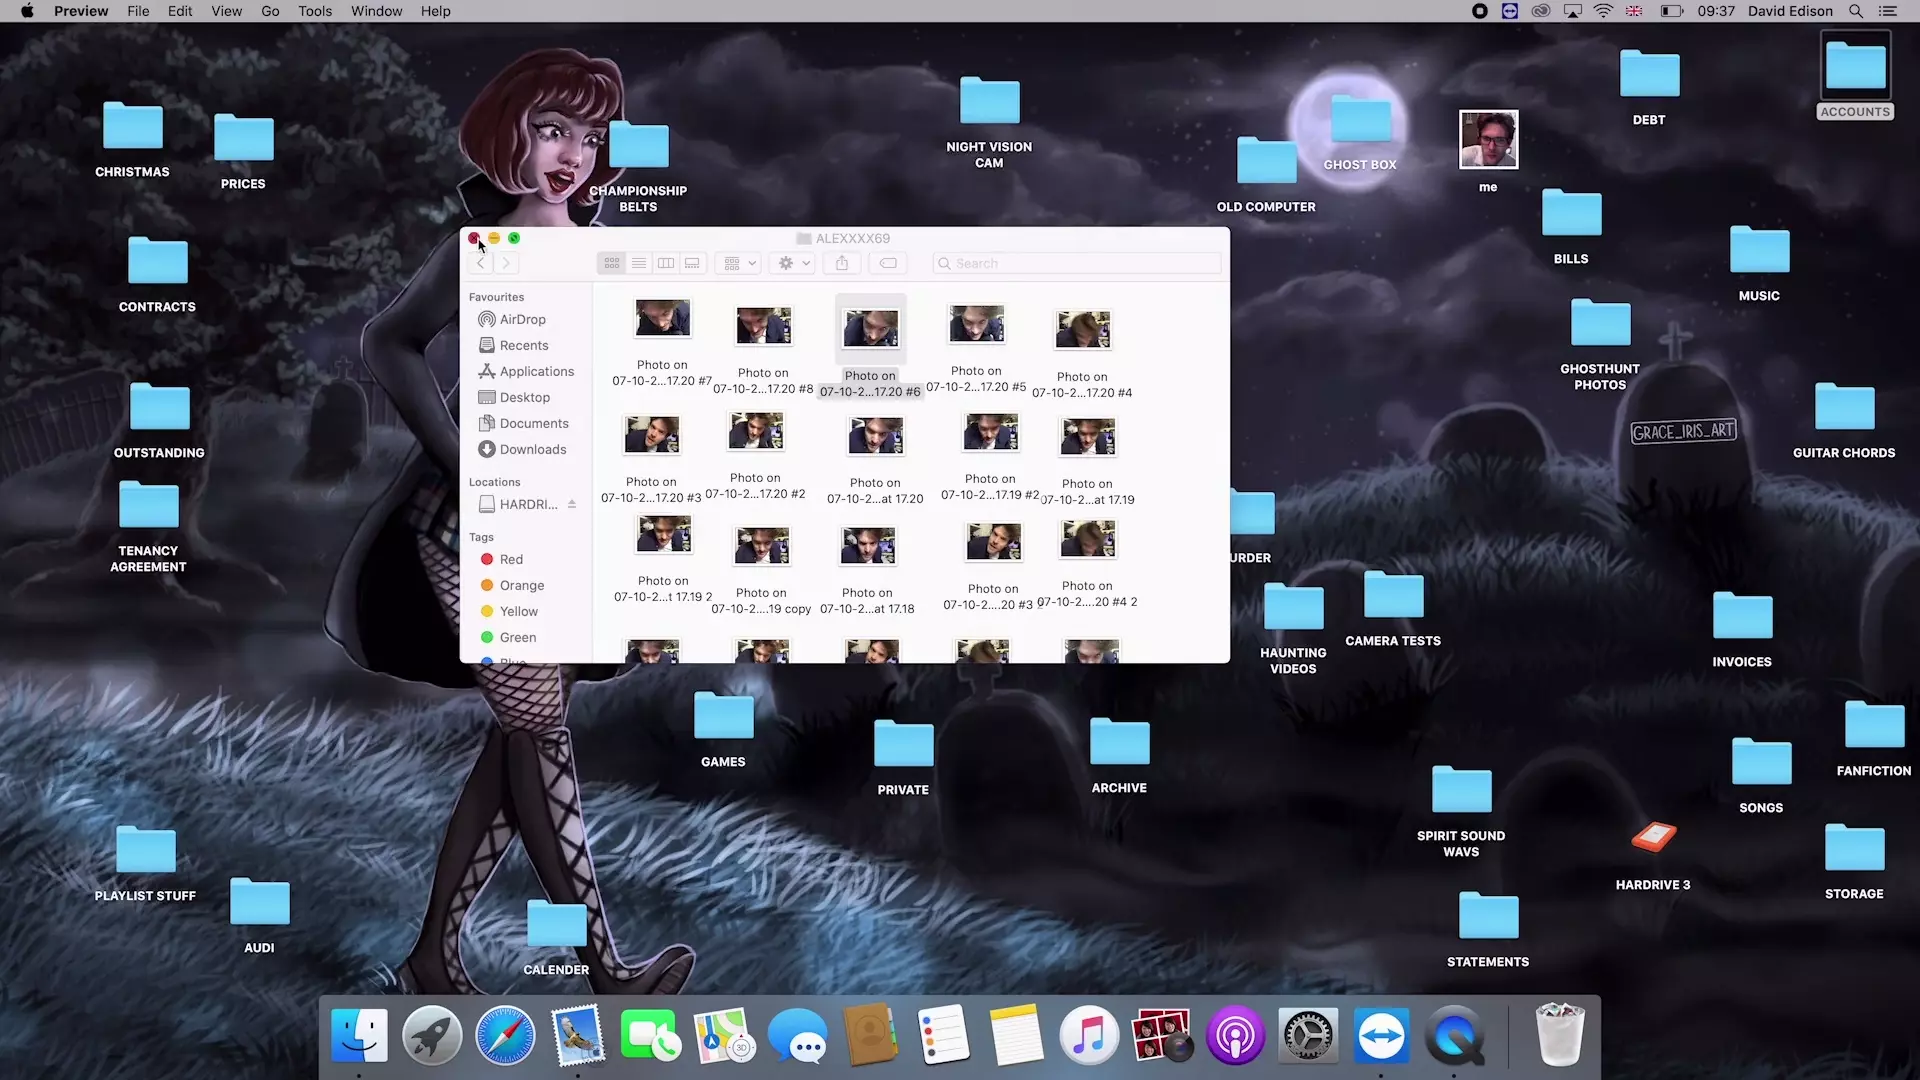Open TeamViewer icon in the dock
The height and width of the screenshot is (1080, 1920).
tap(1381, 1035)
